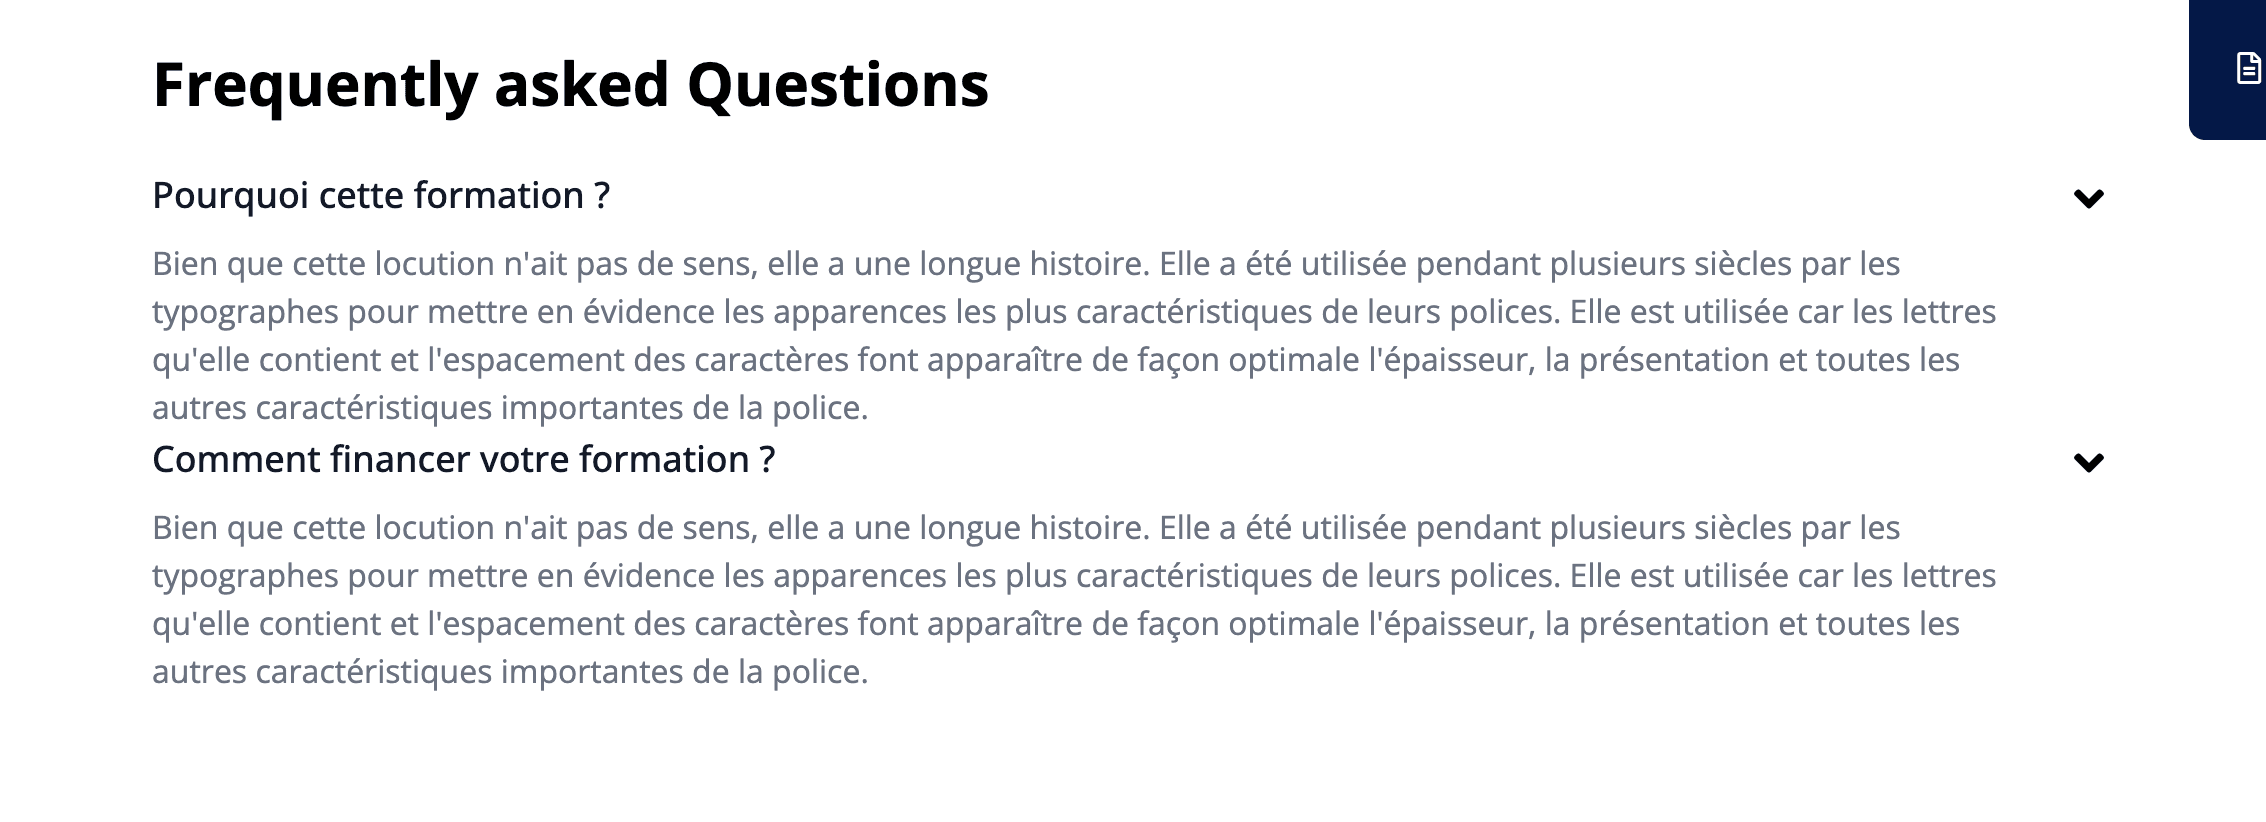Viewport: 2266px width, 822px height.
Task: Select the question 'Comment financer votre formation ?'
Action: tap(463, 460)
